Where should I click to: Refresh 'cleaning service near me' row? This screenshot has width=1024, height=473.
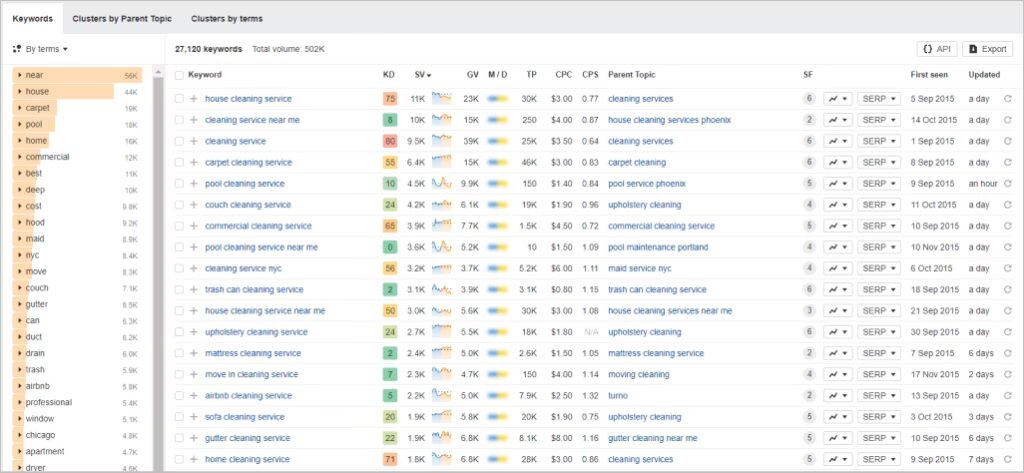click(x=1008, y=120)
